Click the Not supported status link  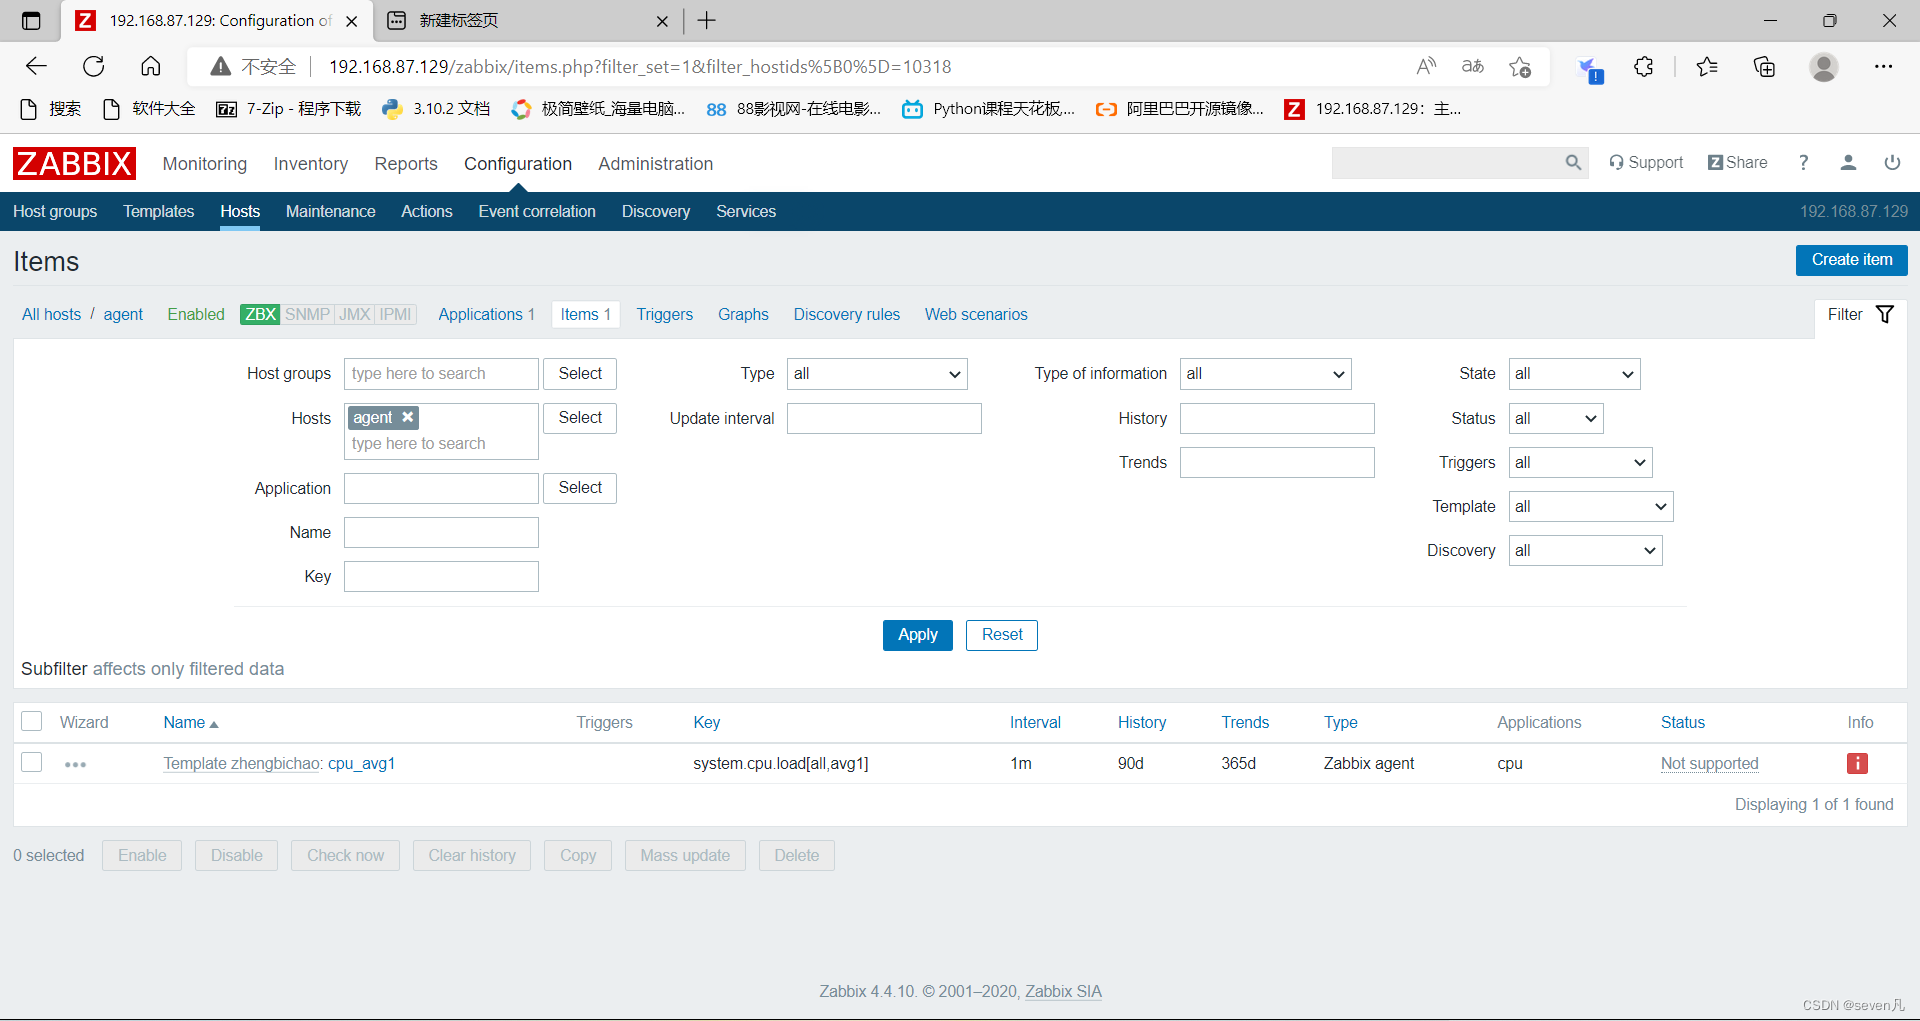click(x=1709, y=764)
